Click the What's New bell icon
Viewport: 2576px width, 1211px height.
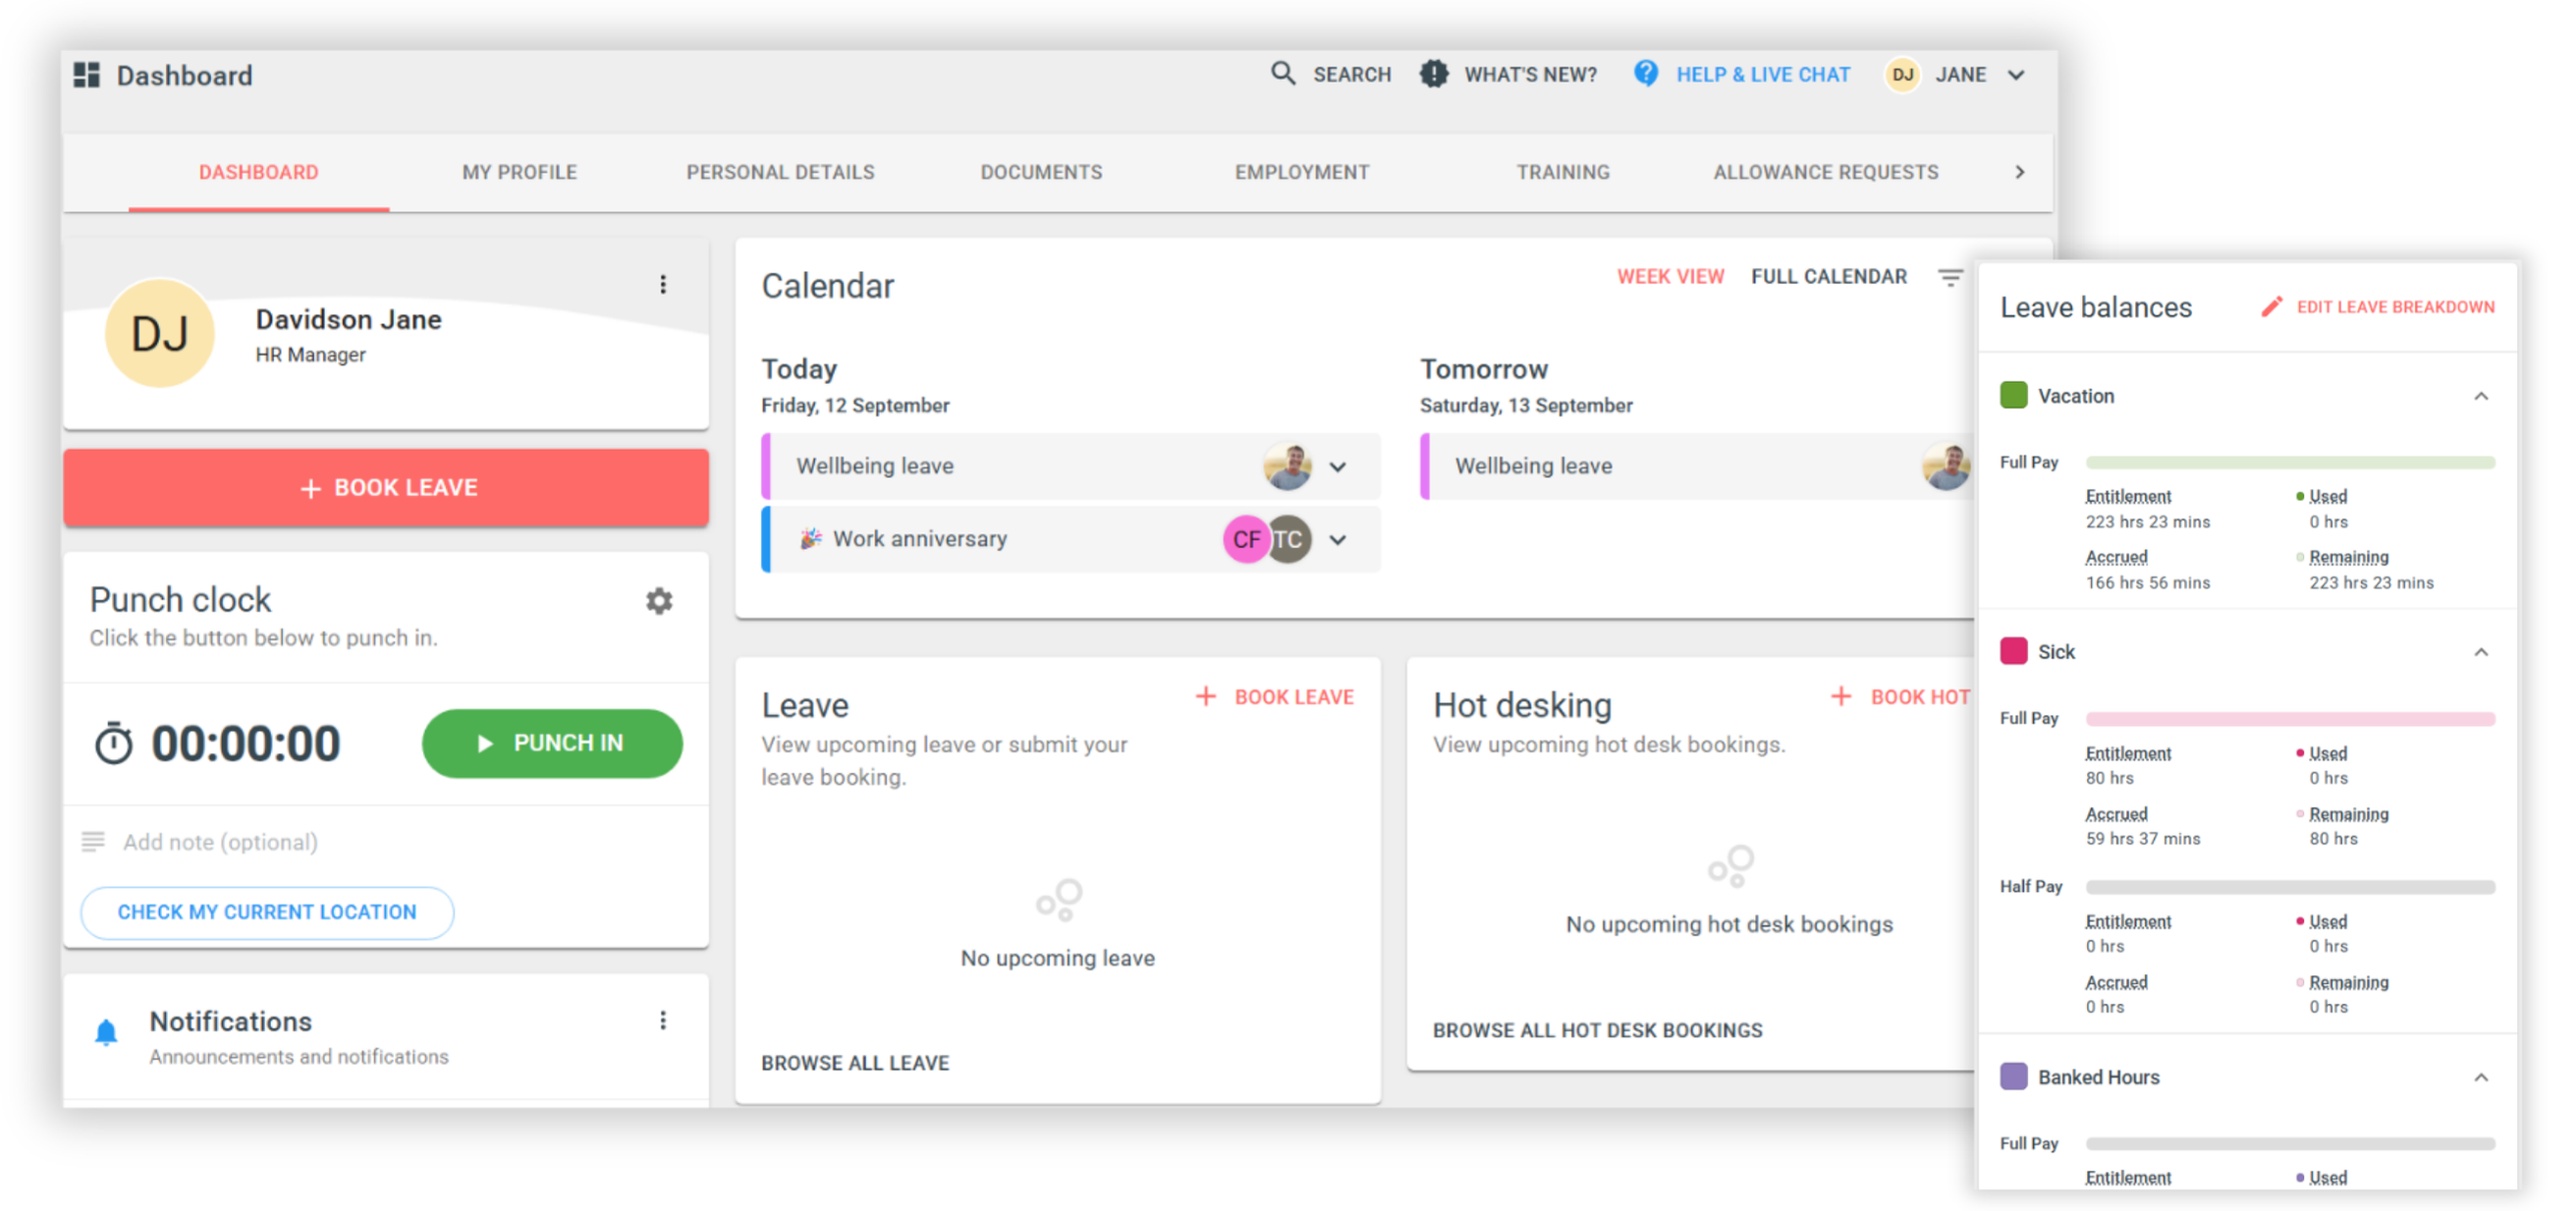[x=1434, y=74]
